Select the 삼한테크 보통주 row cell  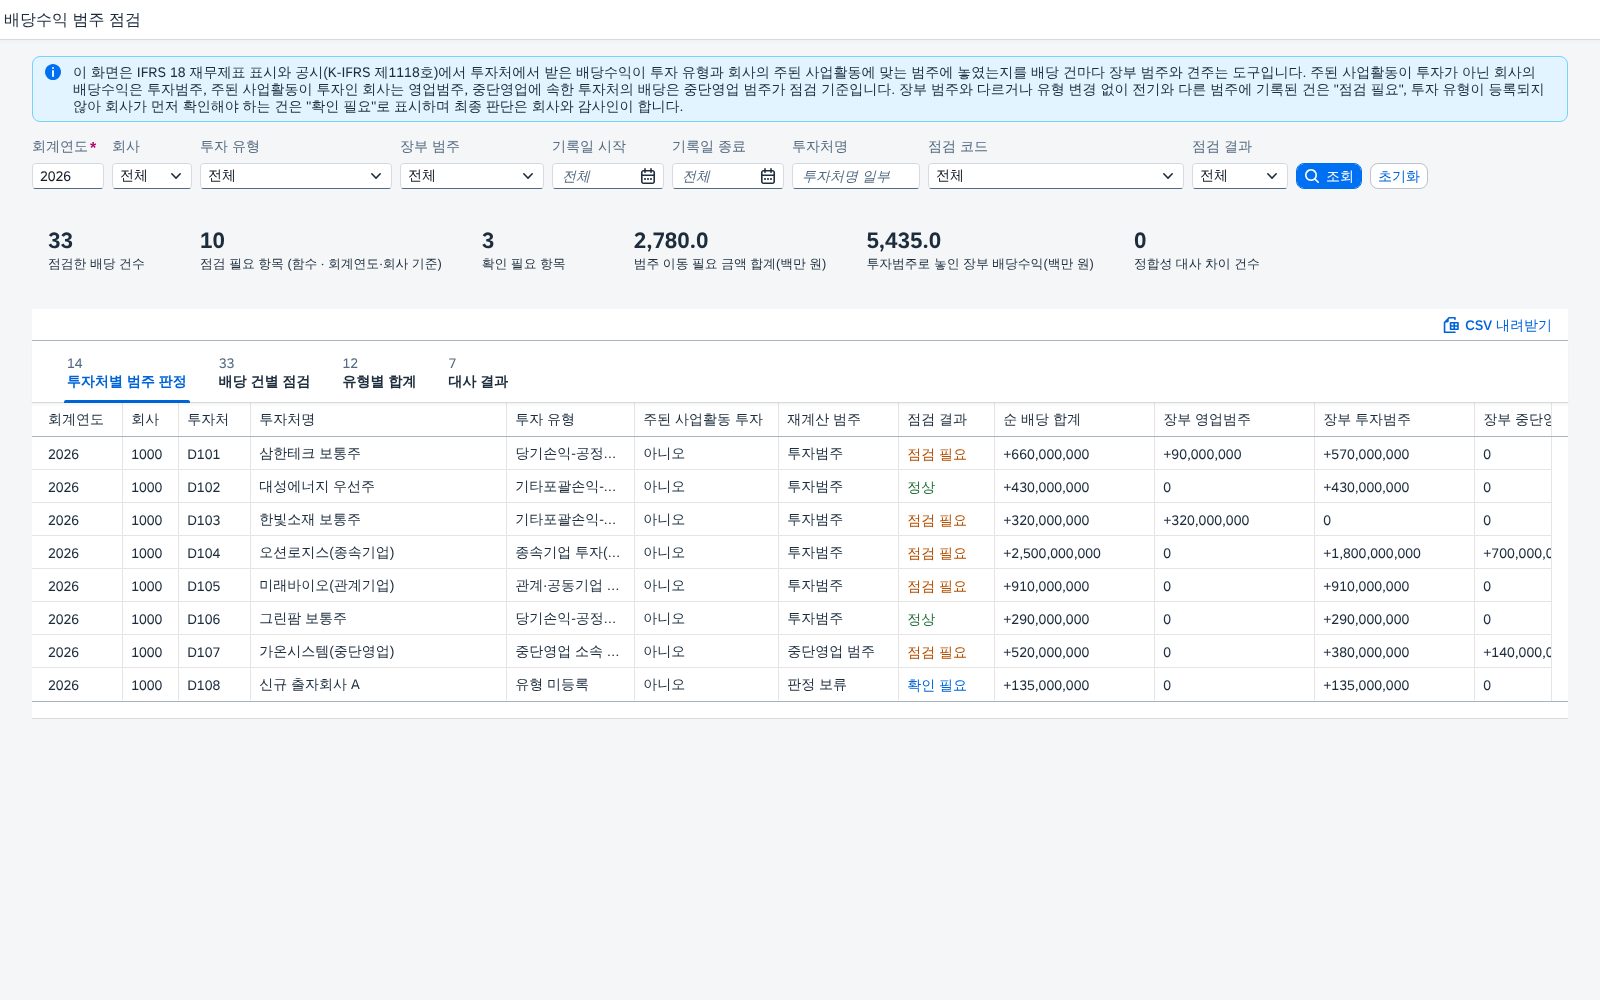(378, 454)
